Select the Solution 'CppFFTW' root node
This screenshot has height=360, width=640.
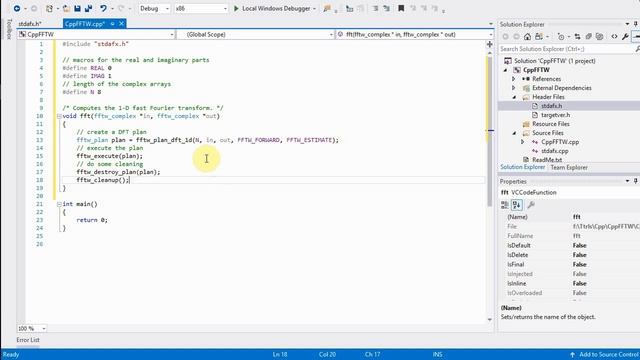point(549,61)
